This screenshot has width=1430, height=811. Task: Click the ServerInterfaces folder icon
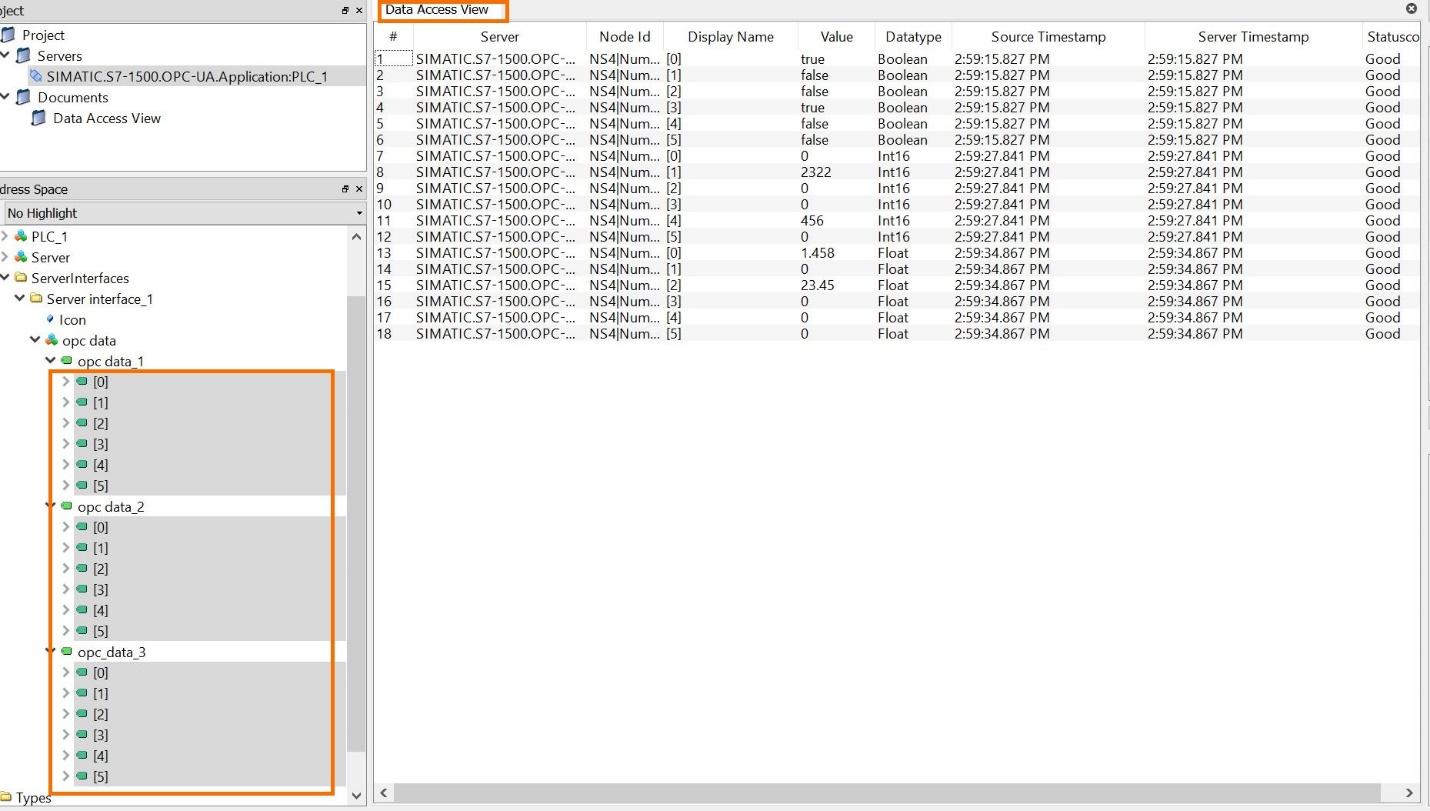21,278
